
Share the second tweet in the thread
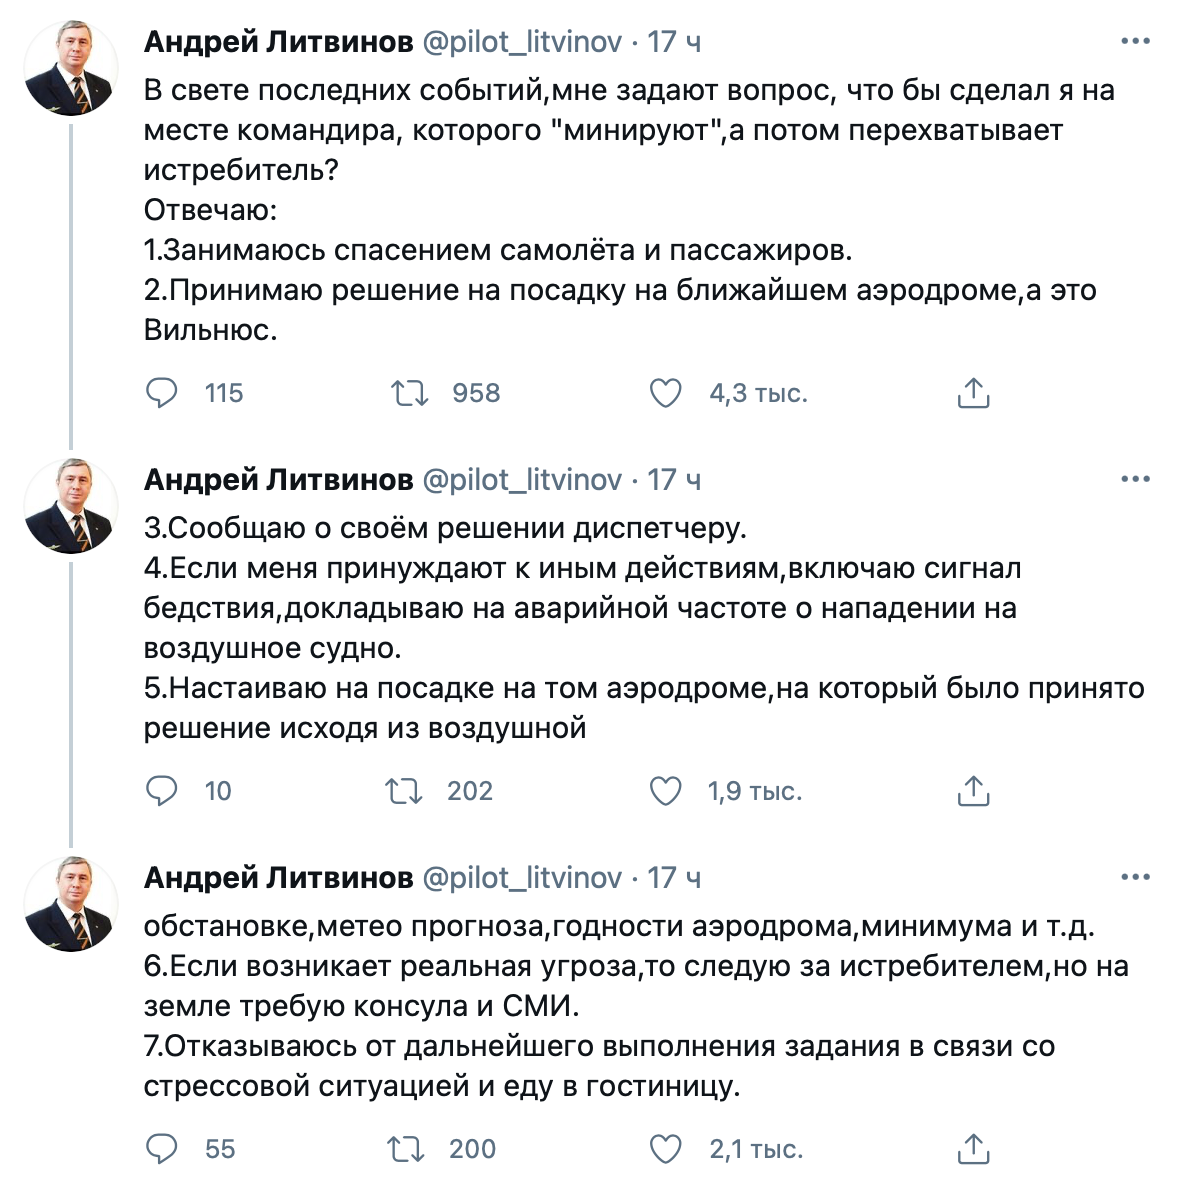(973, 791)
